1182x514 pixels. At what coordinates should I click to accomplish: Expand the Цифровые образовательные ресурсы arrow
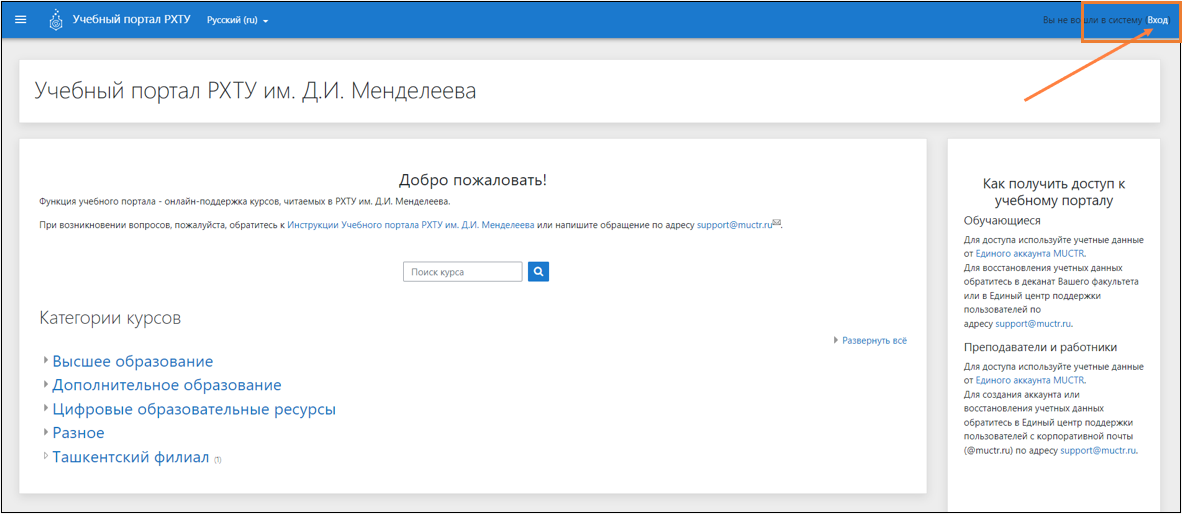tap(46, 409)
